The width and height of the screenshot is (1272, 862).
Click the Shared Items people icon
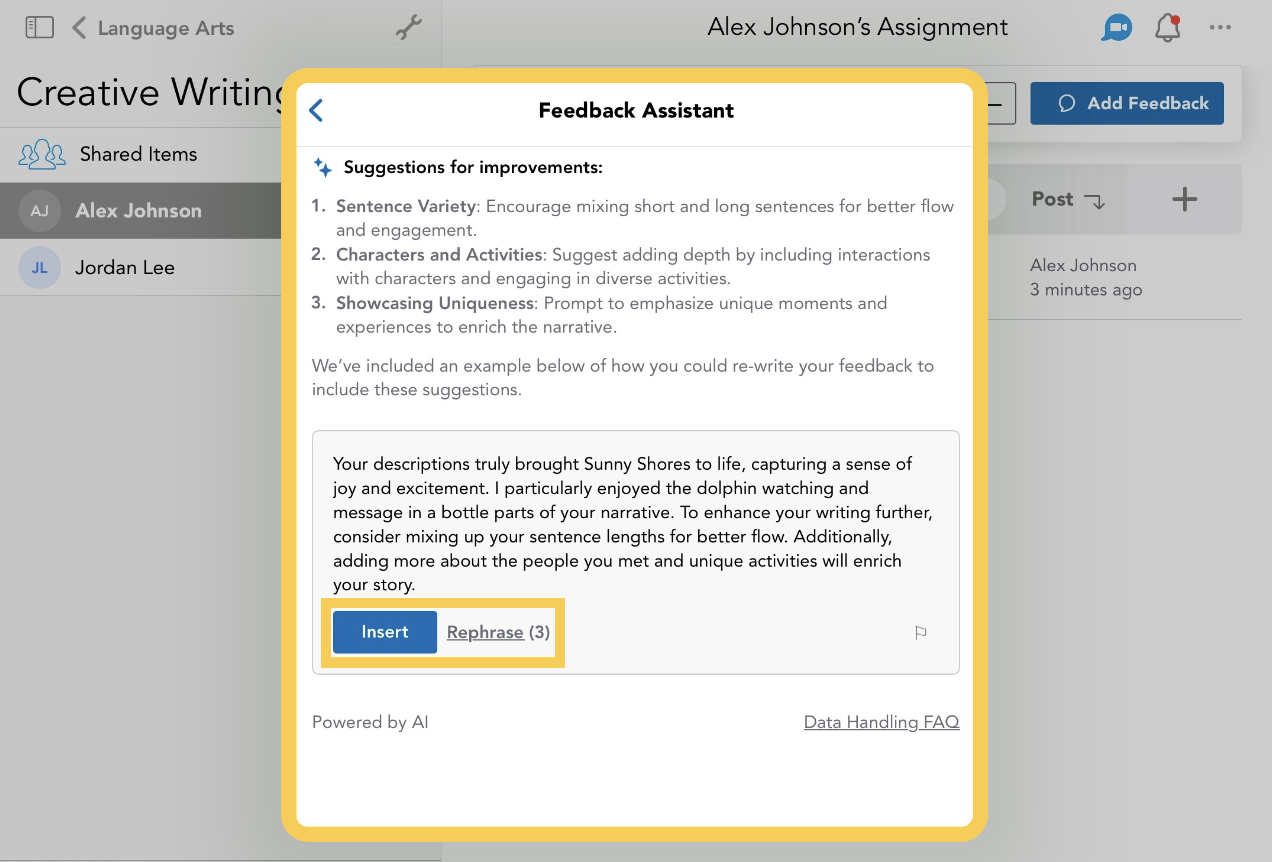point(42,154)
